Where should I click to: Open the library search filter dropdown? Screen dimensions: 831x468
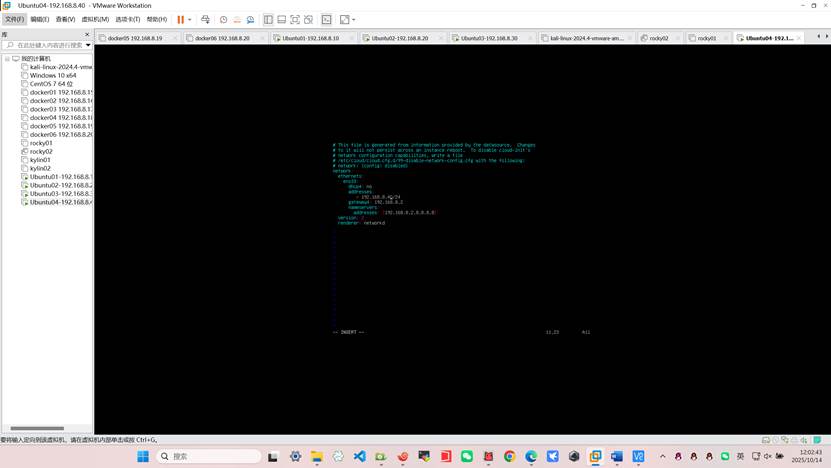[x=88, y=46]
